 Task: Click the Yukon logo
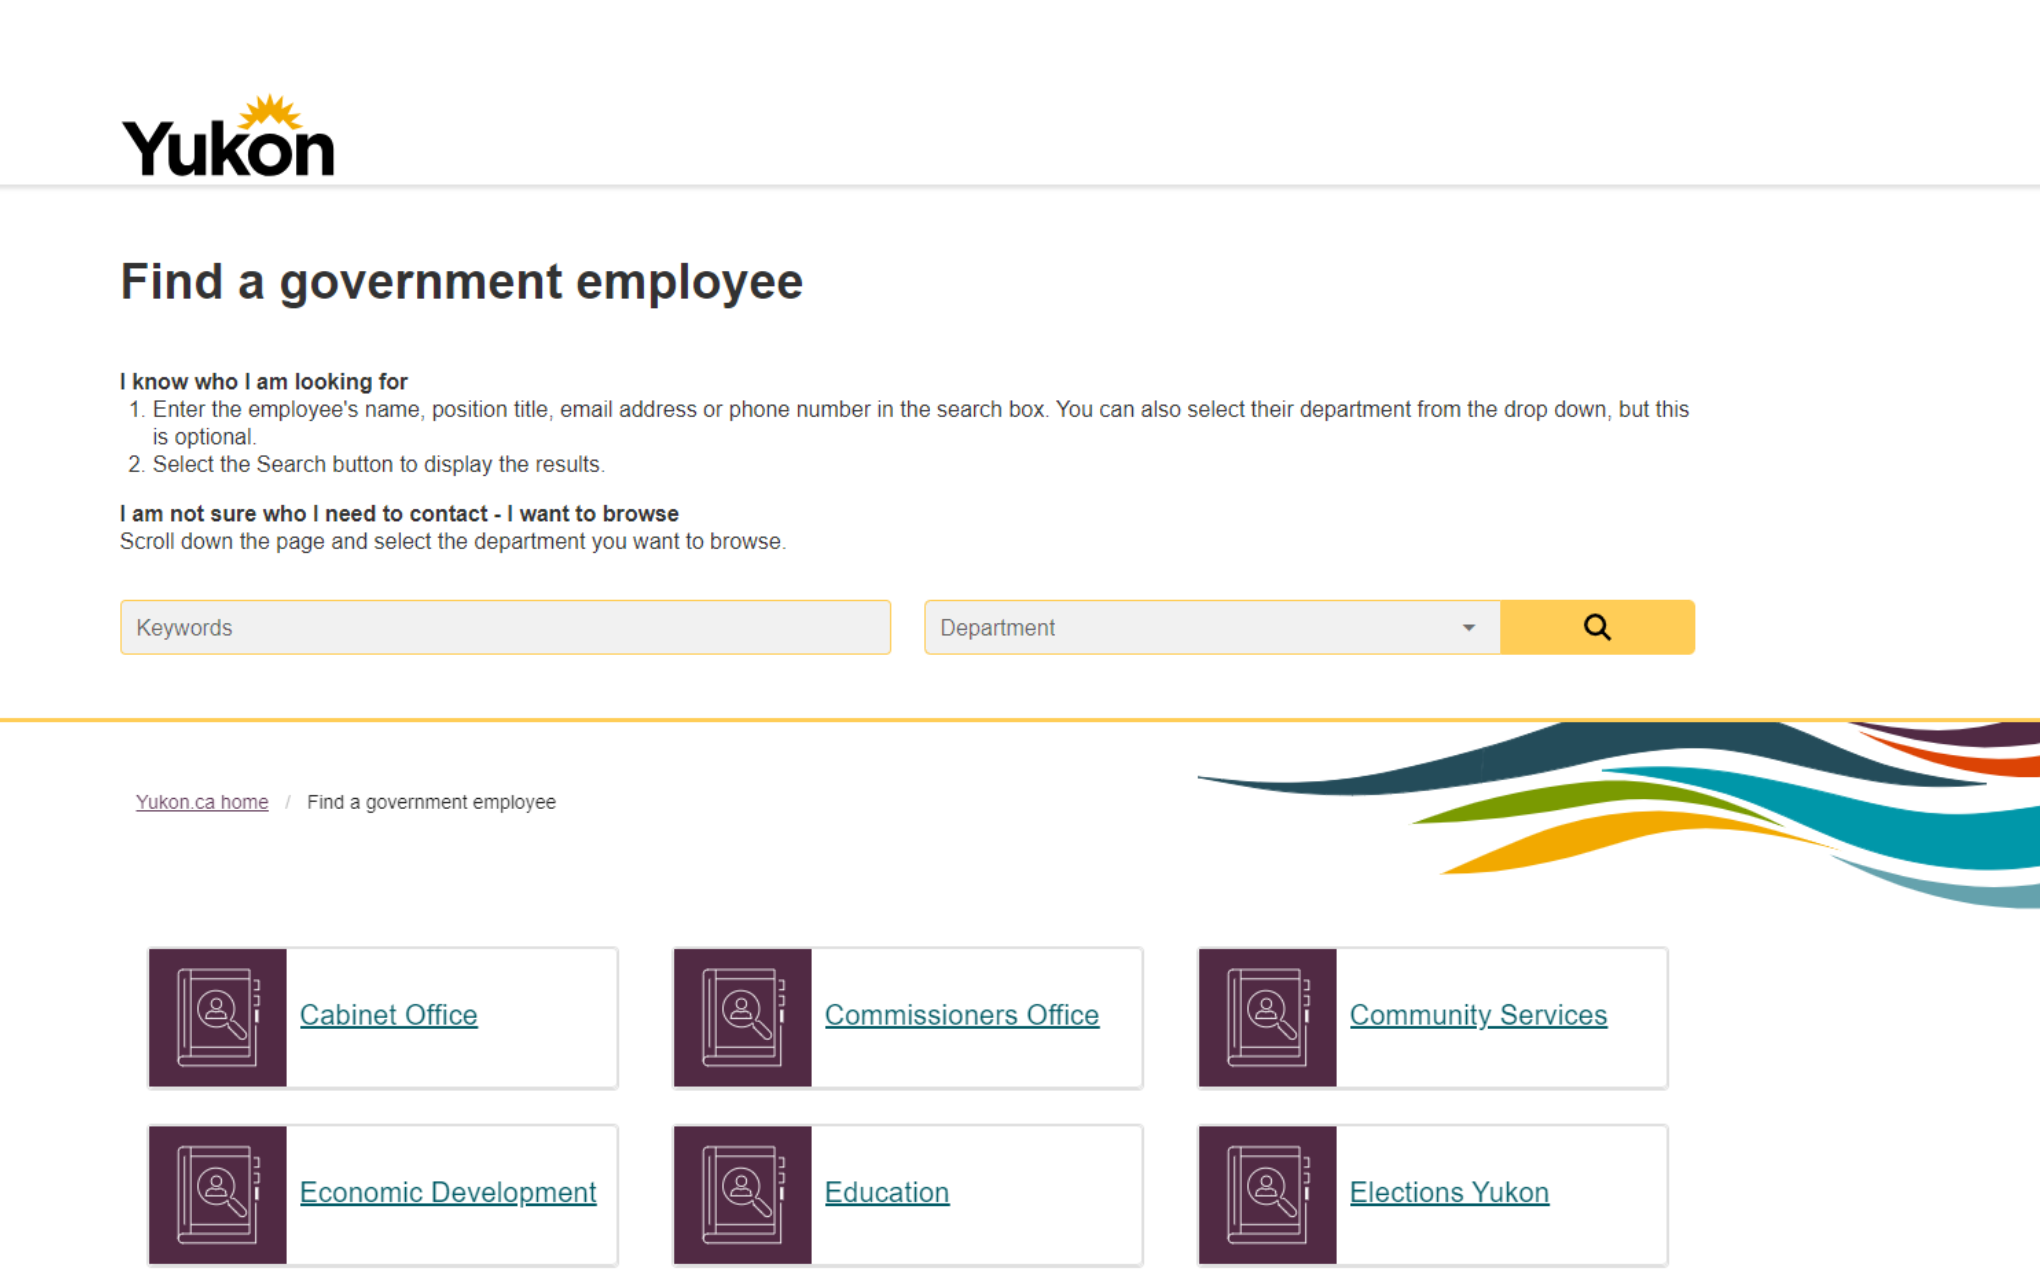point(228,136)
